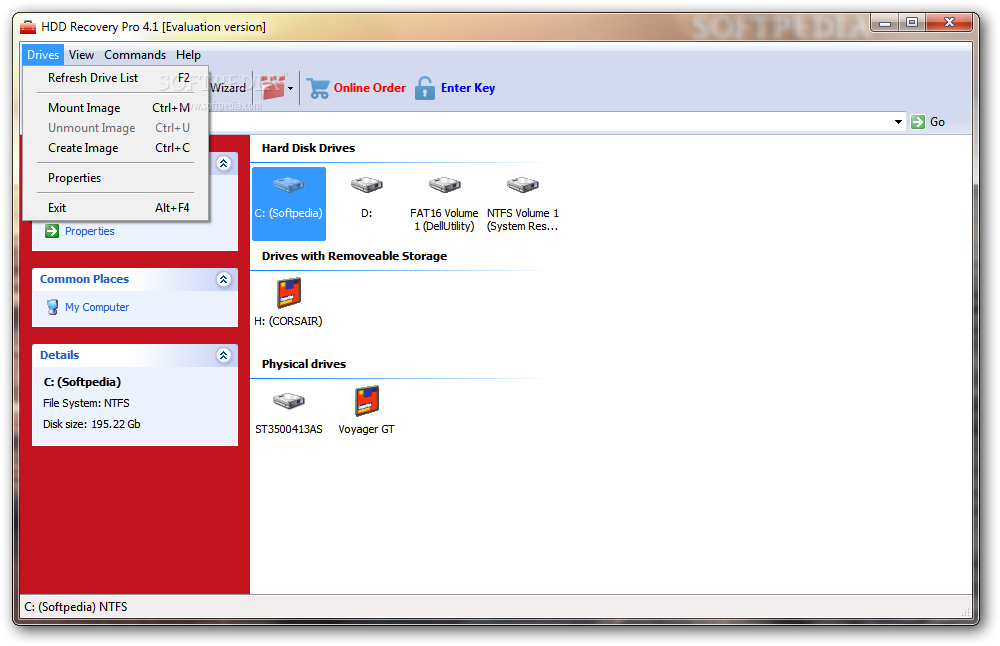Minimize the HDD Recovery Pro window
Viewport: 1000px width, 646px height.
pos(885,23)
